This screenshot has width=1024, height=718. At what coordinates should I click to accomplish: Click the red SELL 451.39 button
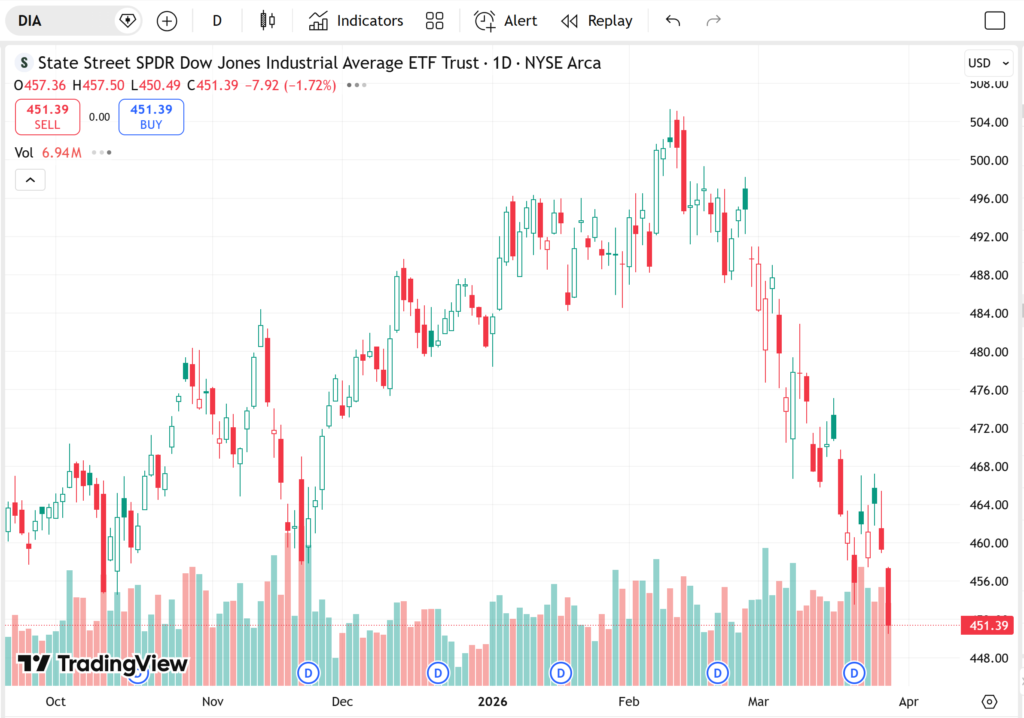(x=47, y=117)
